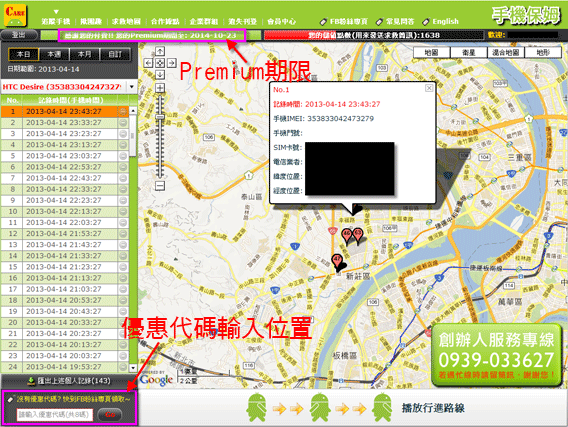The image size is (568, 427).
Task: Open the FB粉絲專頁 link
Action: coord(344,22)
